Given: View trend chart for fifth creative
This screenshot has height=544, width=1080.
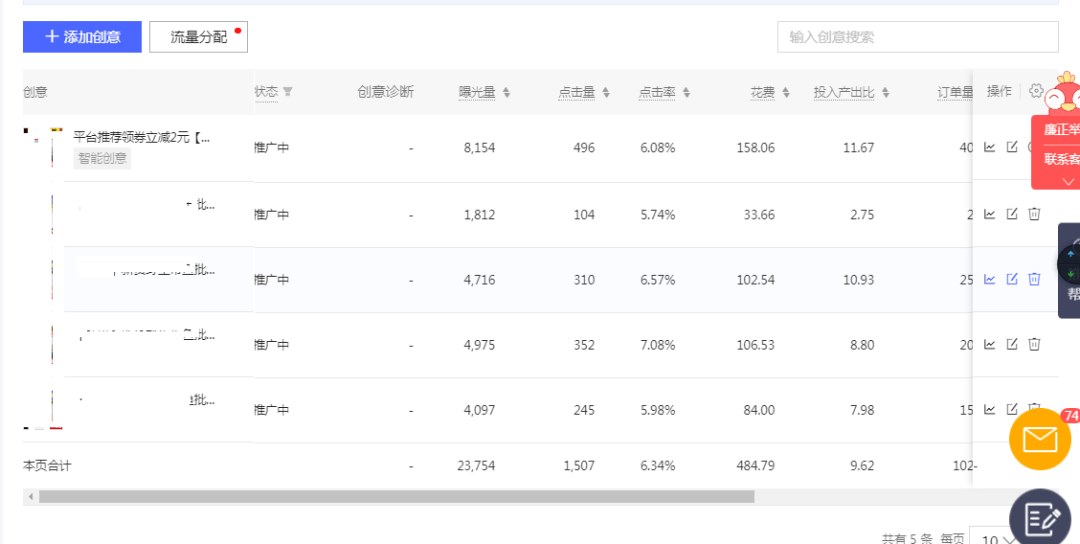Looking at the screenshot, I should pos(990,409).
